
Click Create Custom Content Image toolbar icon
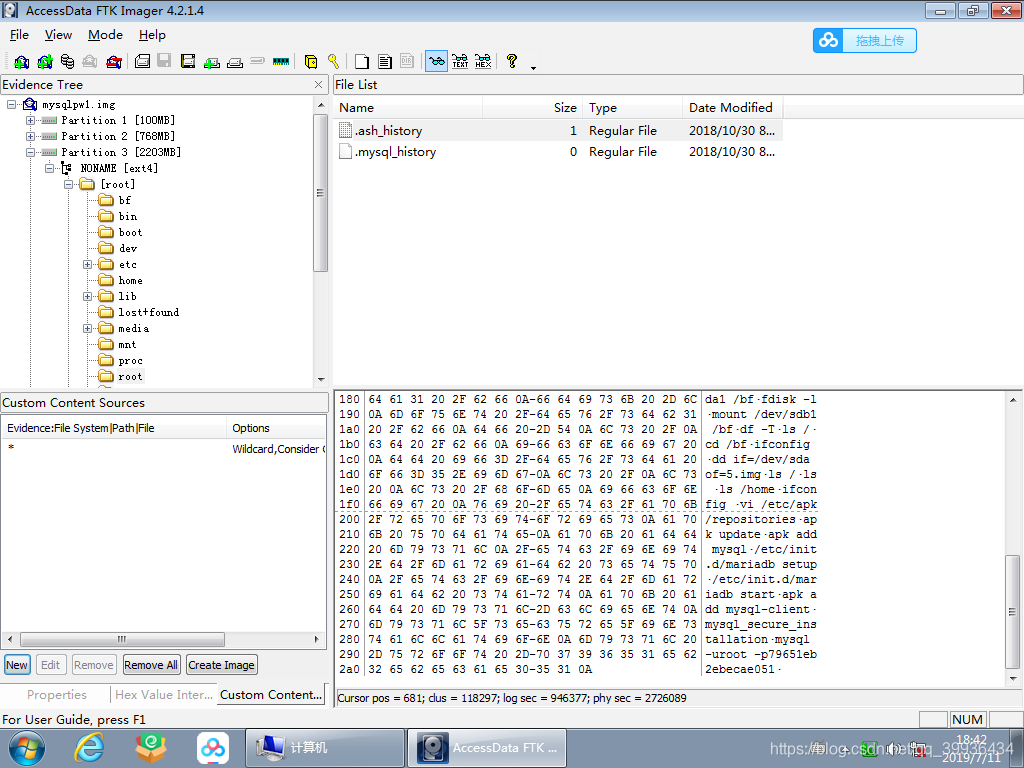coord(235,61)
